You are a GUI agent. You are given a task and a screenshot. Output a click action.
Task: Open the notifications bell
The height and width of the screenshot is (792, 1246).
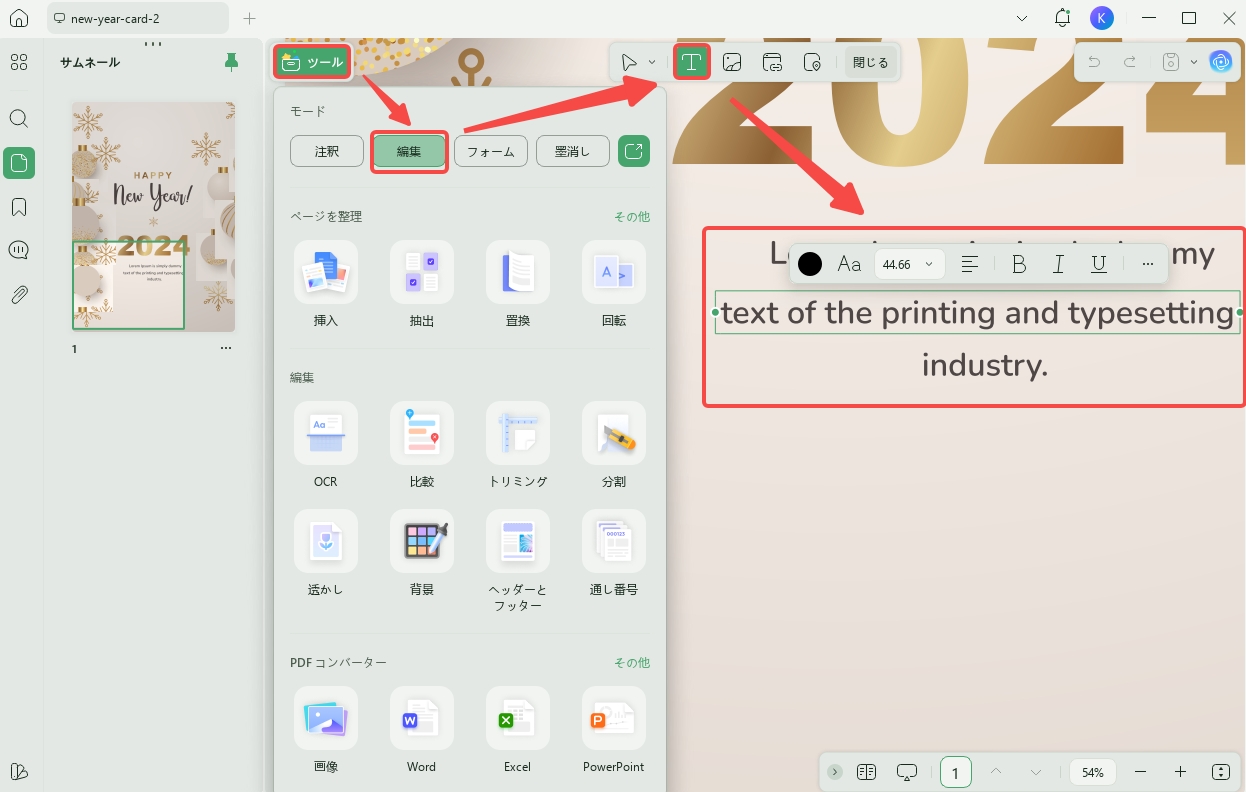click(x=1062, y=18)
